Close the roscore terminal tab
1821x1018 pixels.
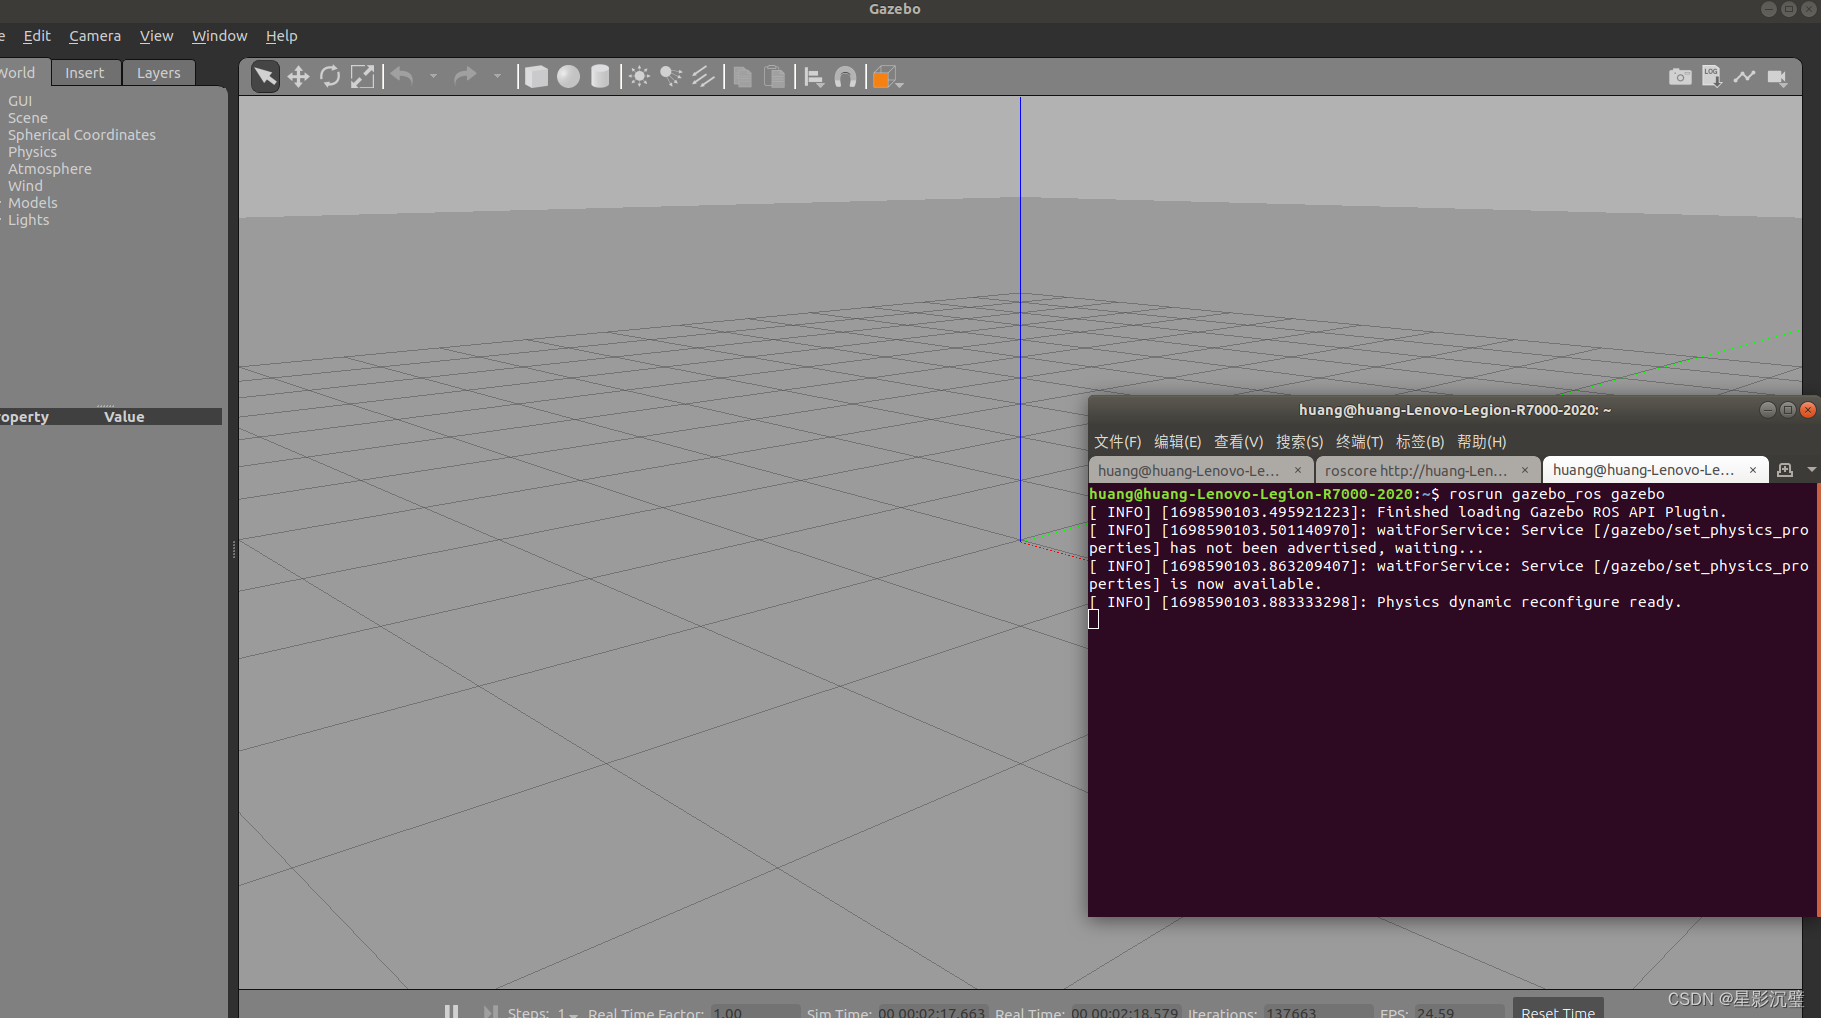click(1525, 470)
